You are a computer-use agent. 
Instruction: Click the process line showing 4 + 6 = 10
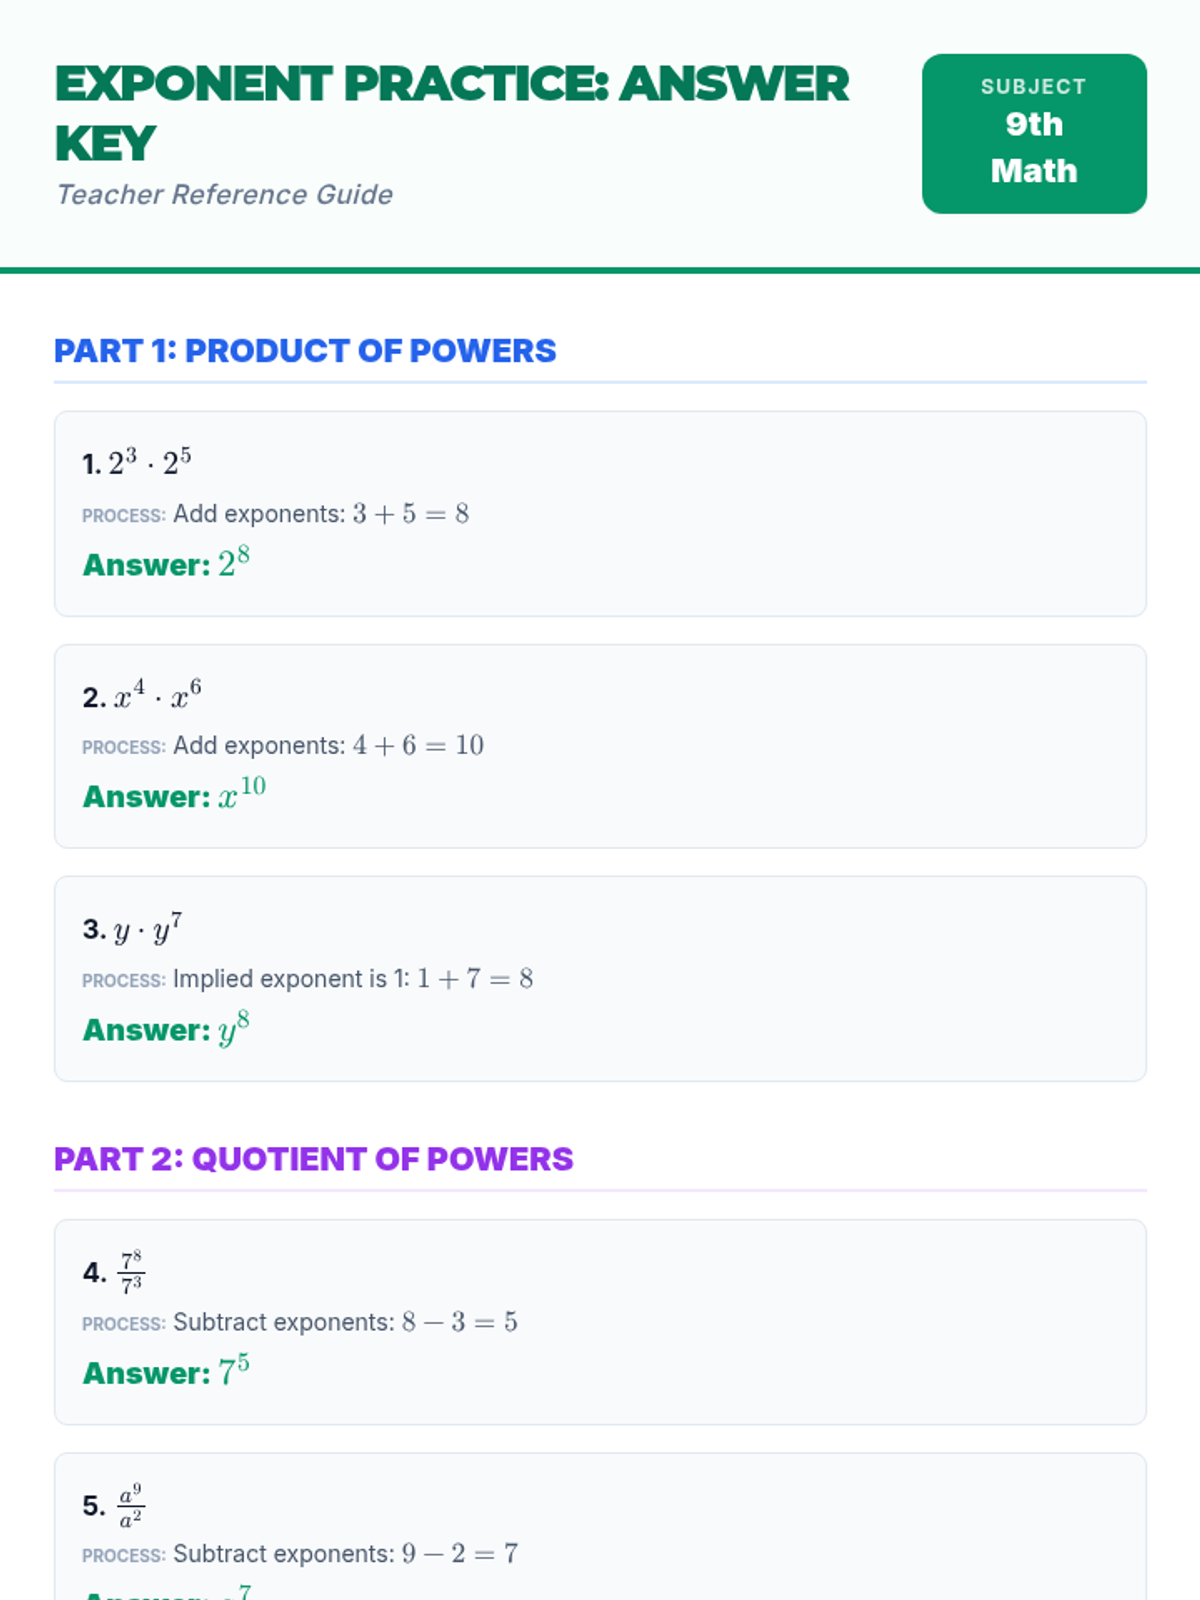[283, 746]
